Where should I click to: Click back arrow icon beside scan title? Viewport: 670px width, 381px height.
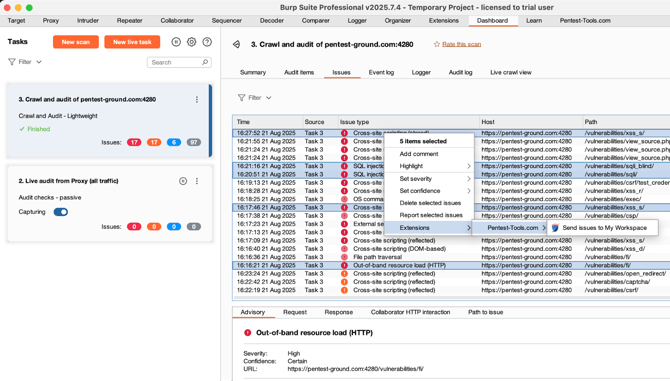pyautogui.click(x=236, y=44)
